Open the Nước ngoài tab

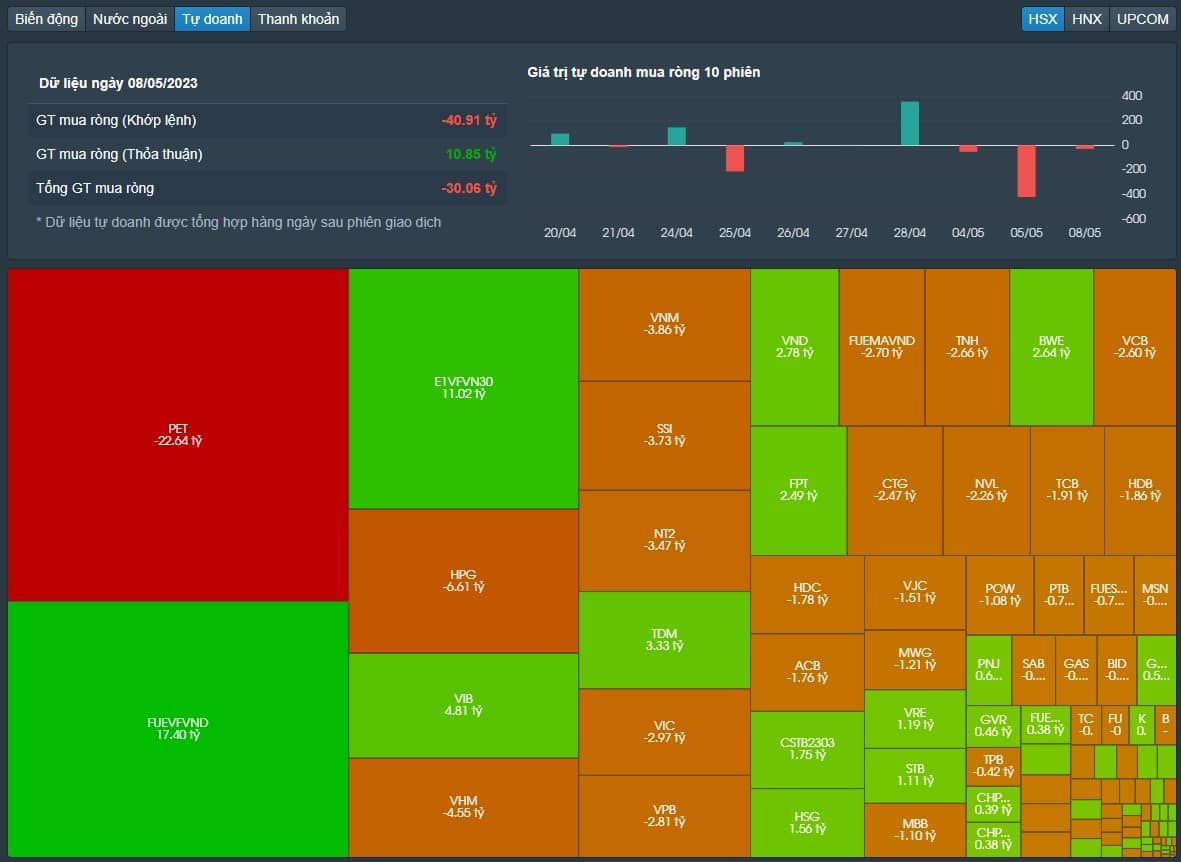point(130,19)
